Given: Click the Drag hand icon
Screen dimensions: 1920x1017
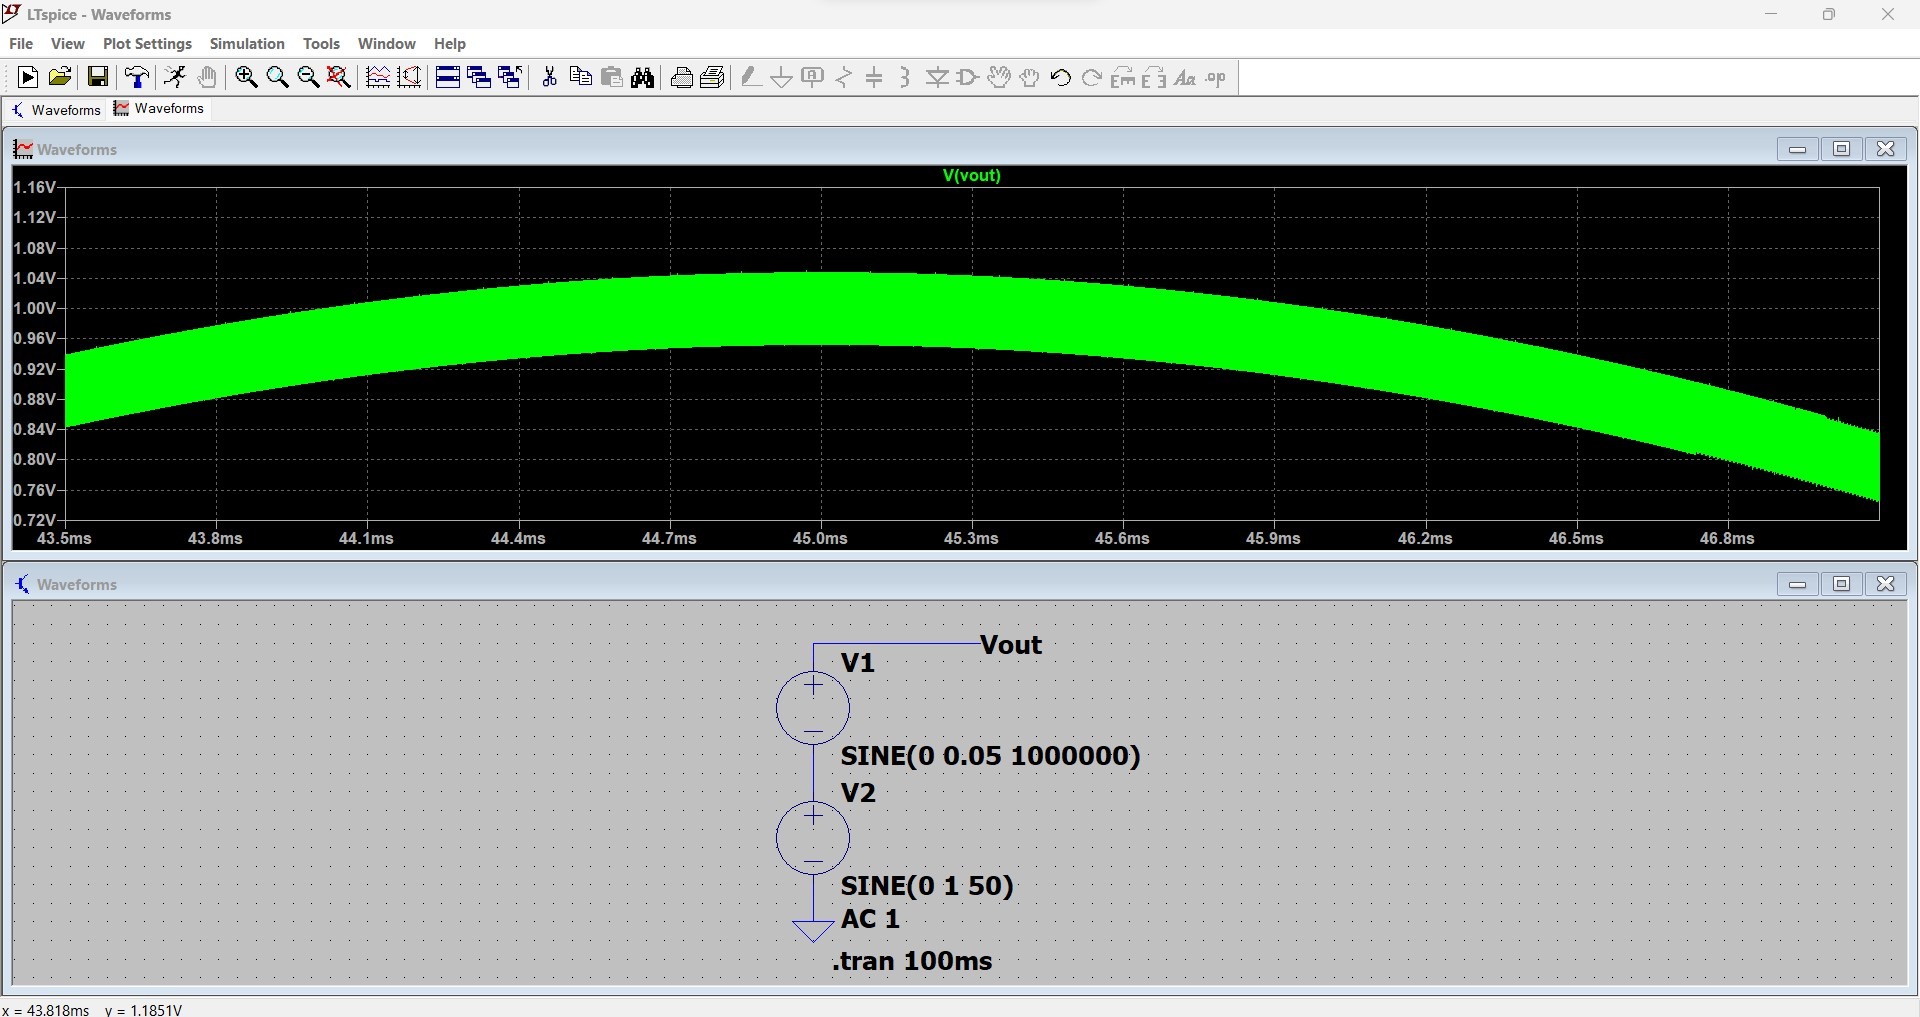Looking at the screenshot, I should point(1030,77).
